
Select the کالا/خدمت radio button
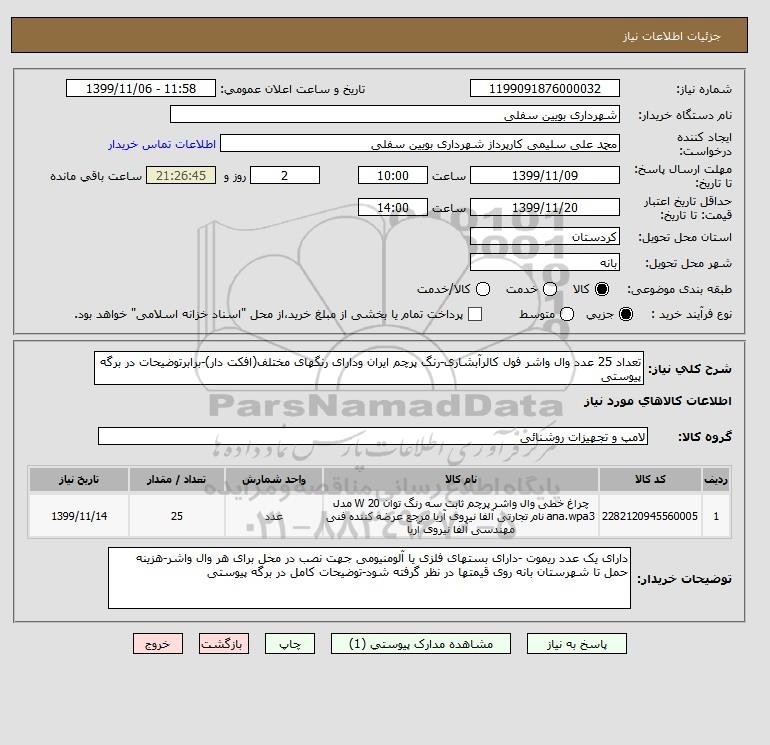tap(483, 289)
